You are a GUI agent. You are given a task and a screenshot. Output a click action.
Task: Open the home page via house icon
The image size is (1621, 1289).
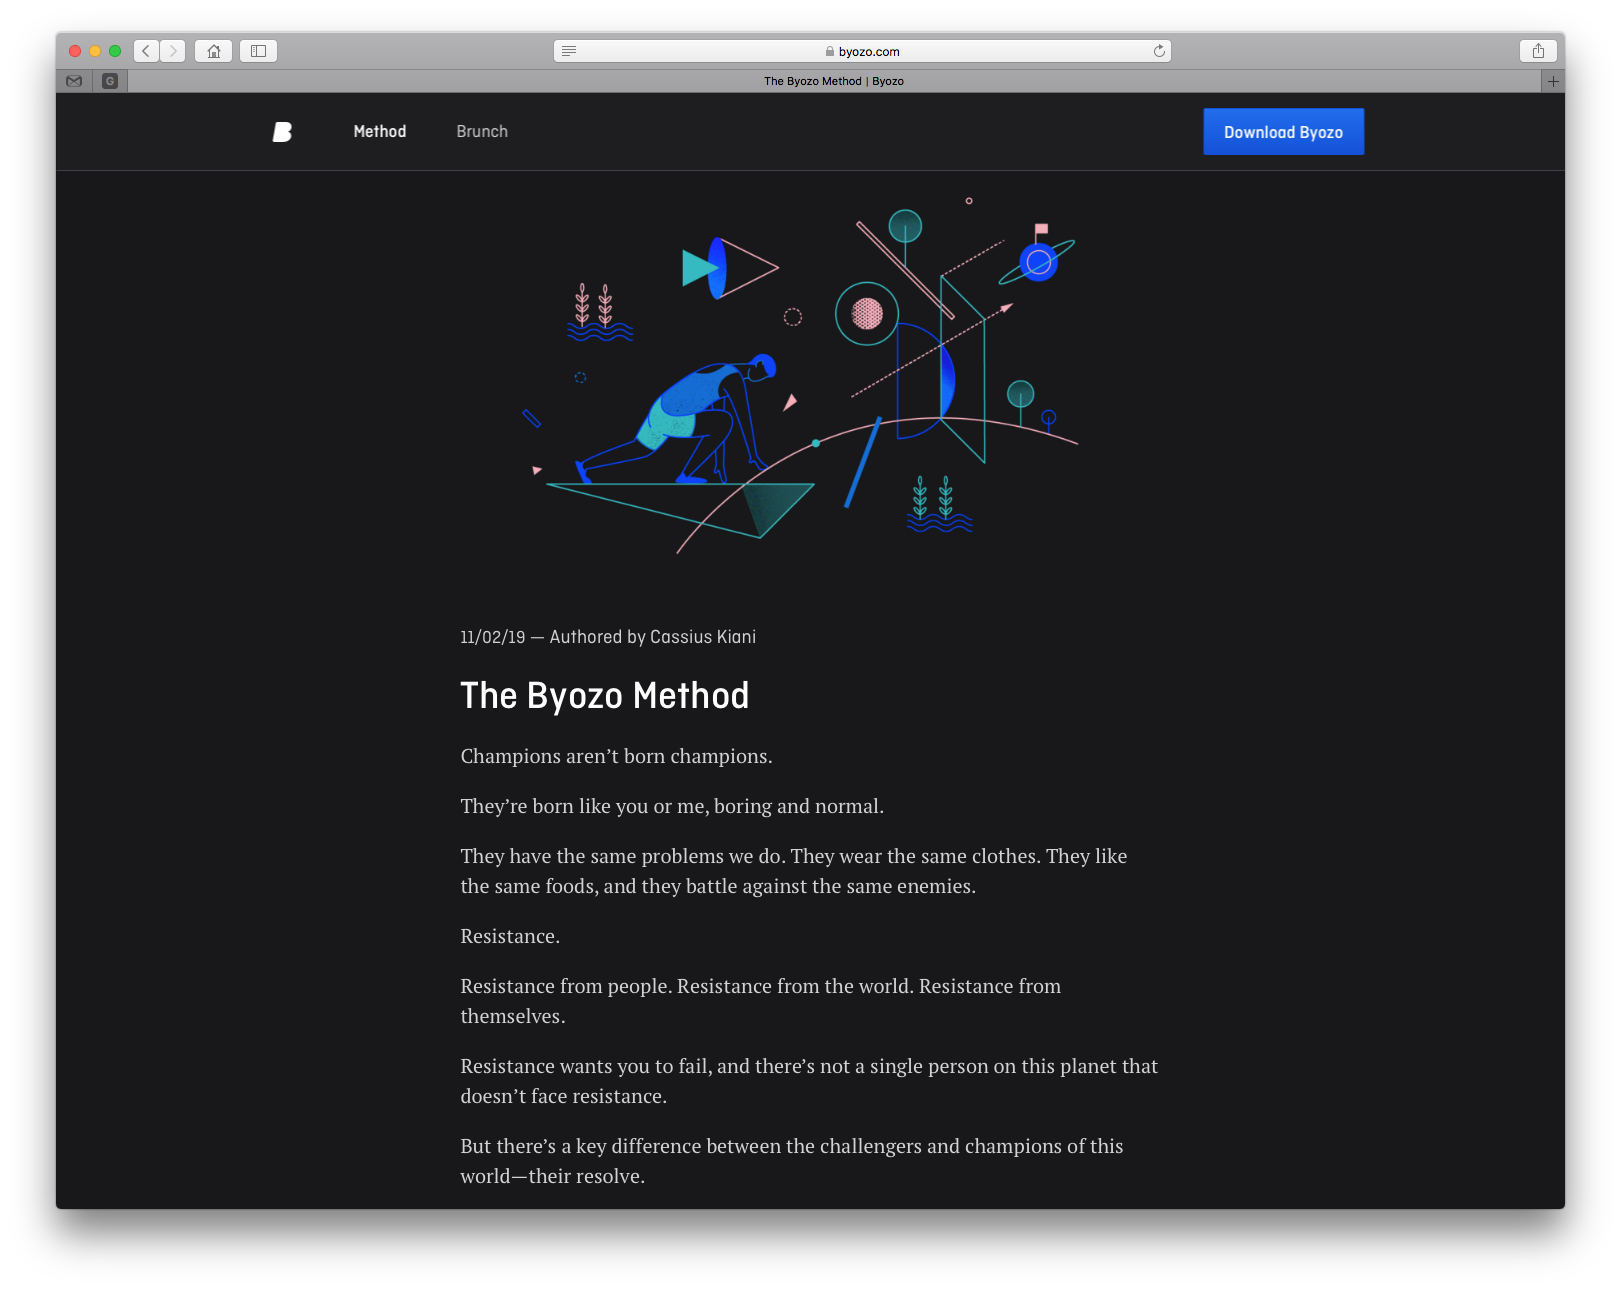214,51
